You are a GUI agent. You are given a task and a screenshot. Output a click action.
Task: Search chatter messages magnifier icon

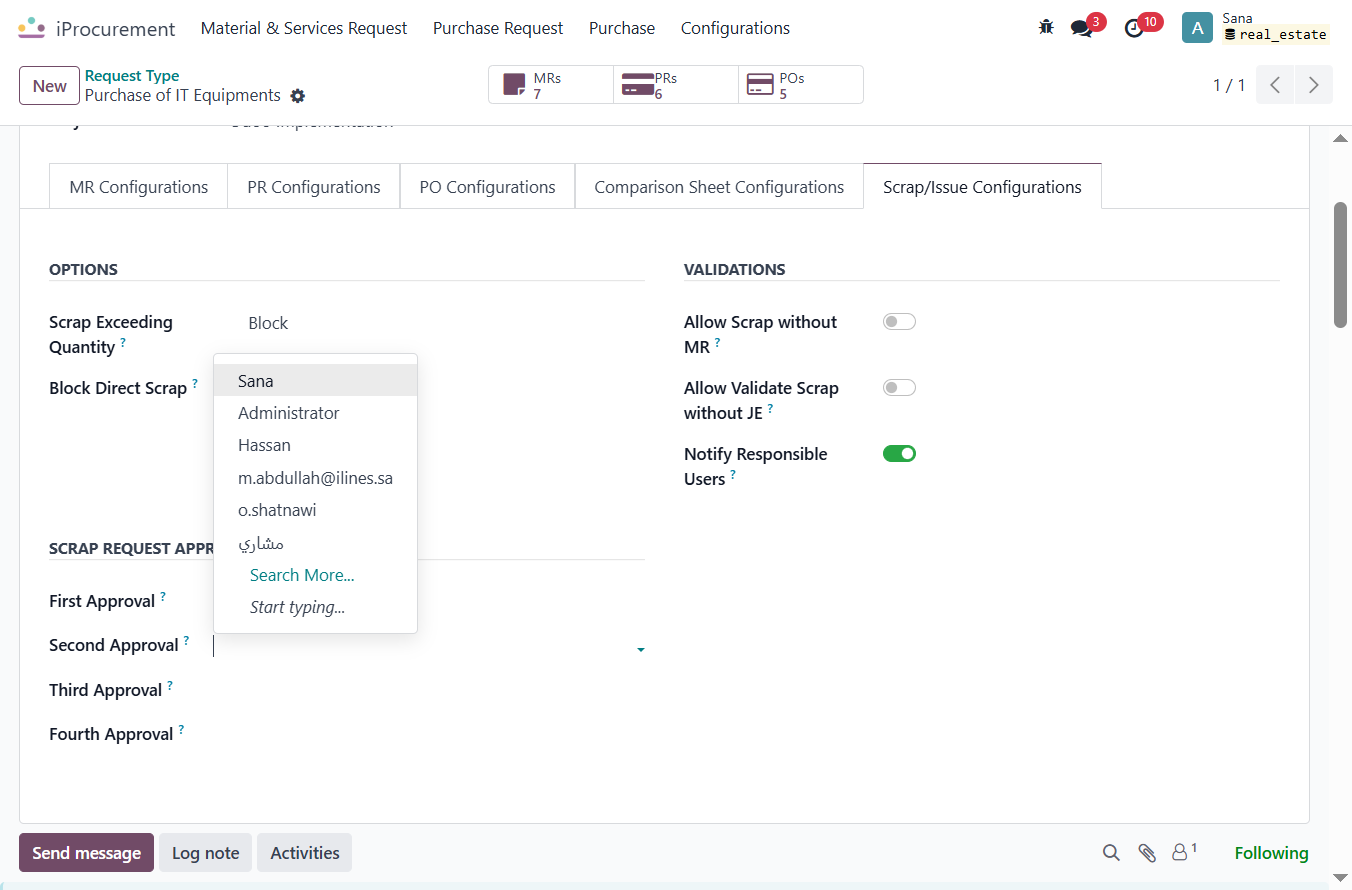coord(1111,853)
